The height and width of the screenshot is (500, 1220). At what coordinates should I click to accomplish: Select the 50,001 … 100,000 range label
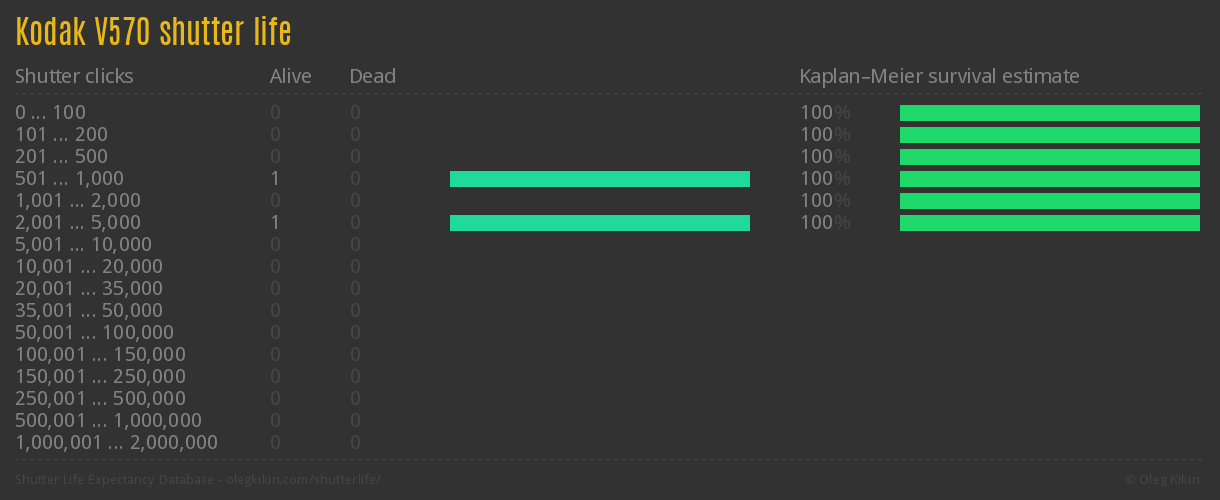coord(94,333)
